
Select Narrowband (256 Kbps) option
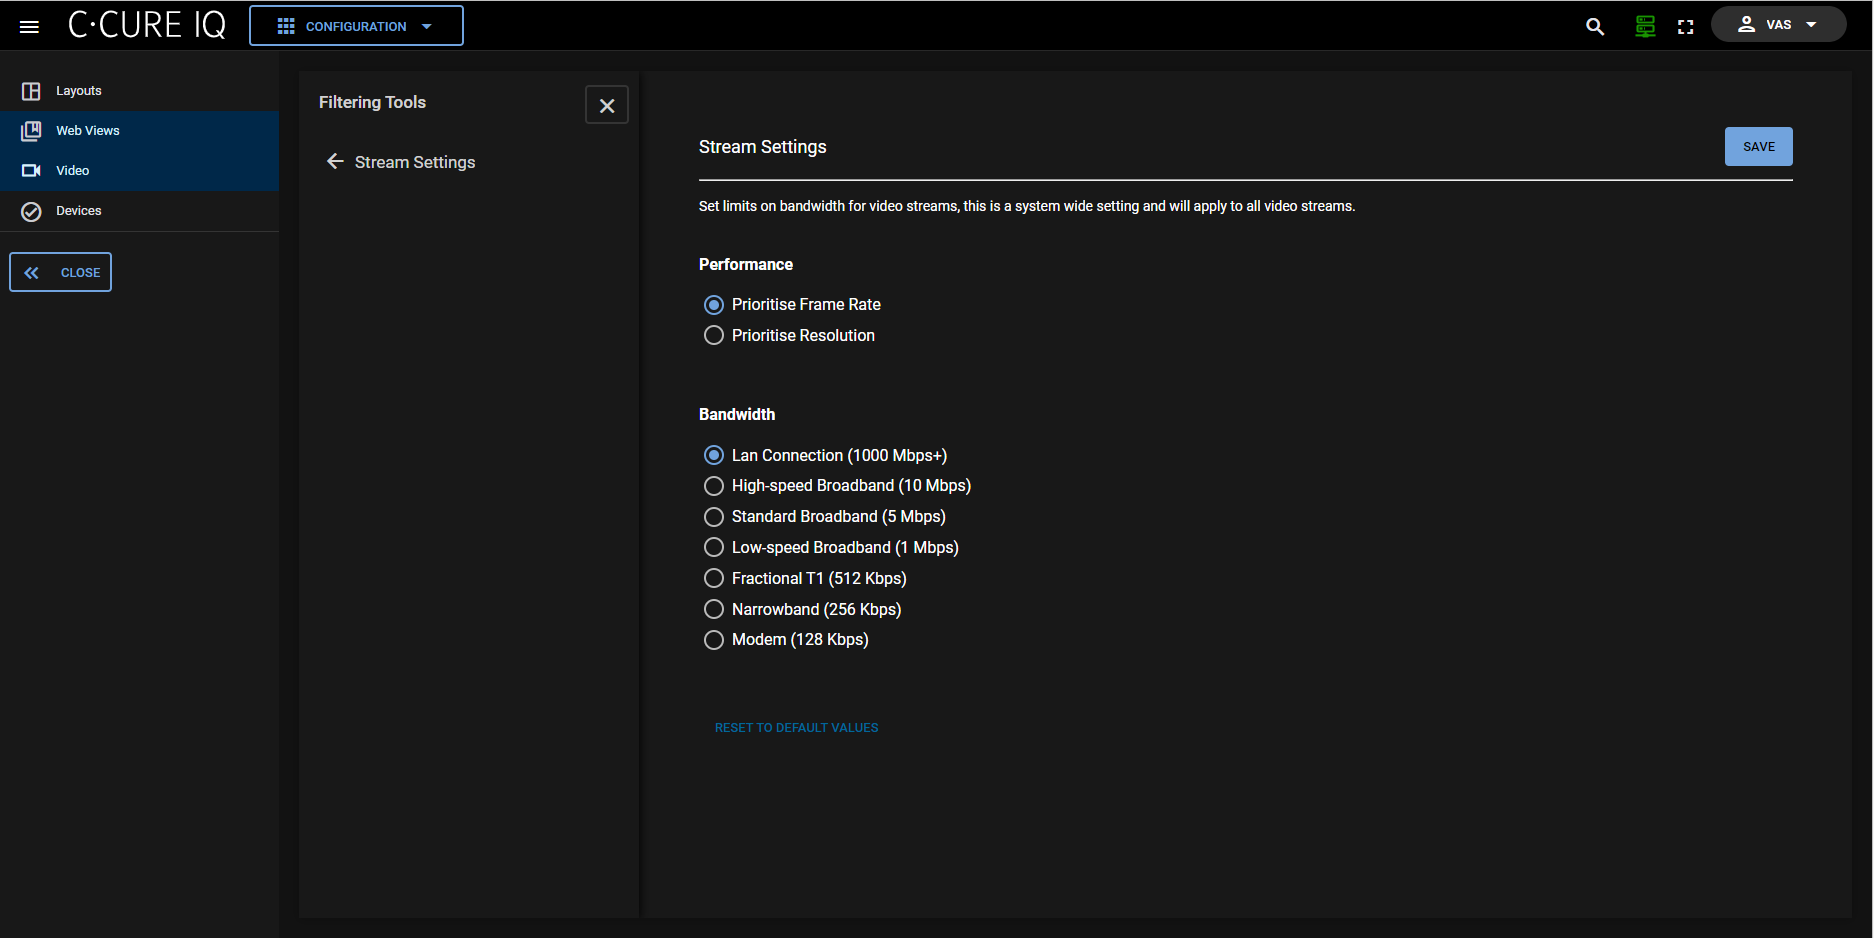coord(714,609)
